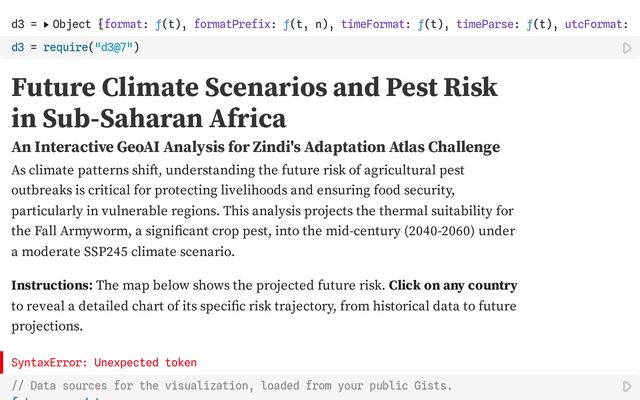Click the "d3@7" string in the code
This screenshot has height=400, width=640.
[x=109, y=47]
